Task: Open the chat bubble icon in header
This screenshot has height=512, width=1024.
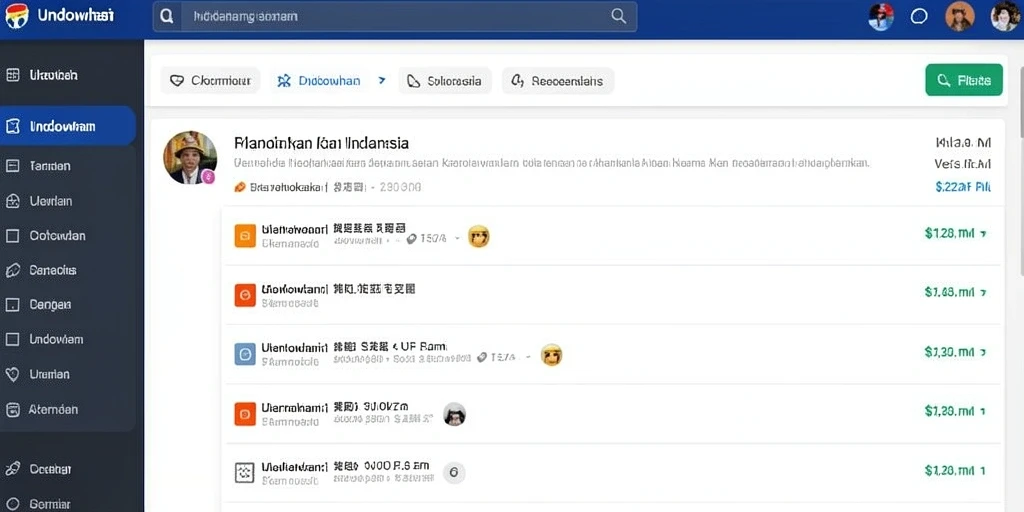Action: click(x=919, y=17)
